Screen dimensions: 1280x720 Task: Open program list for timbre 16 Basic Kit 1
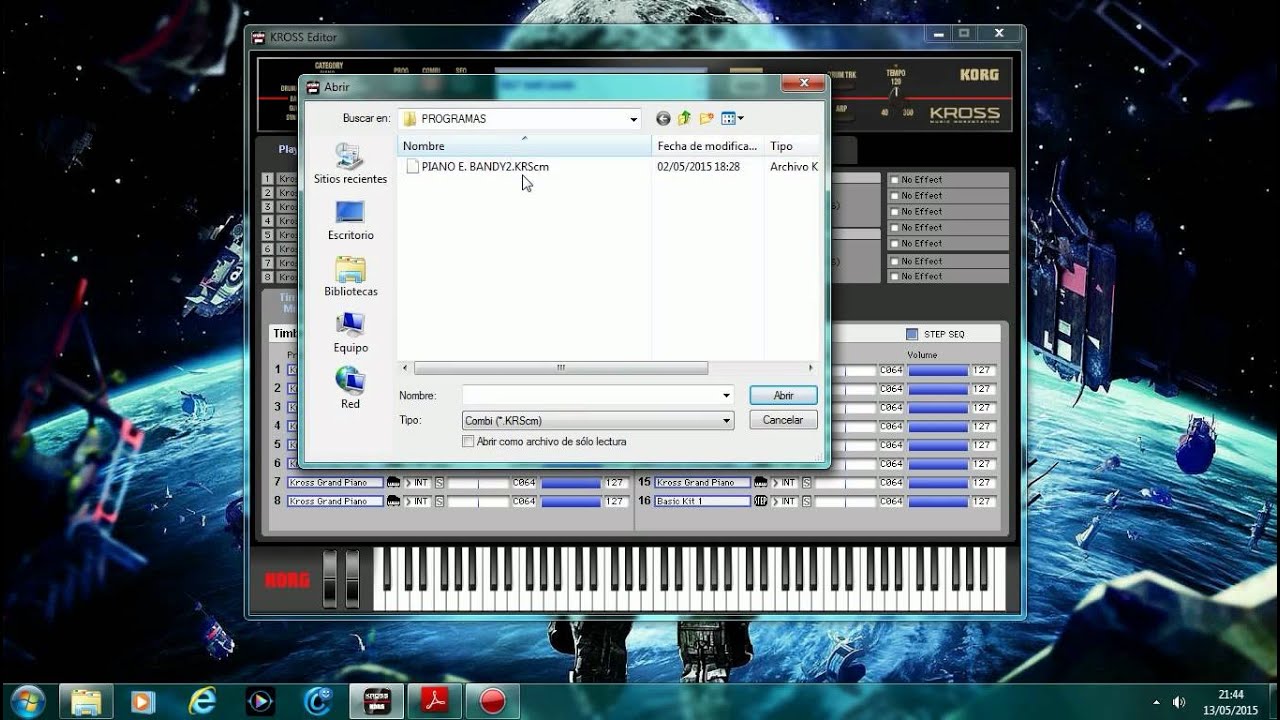point(703,501)
